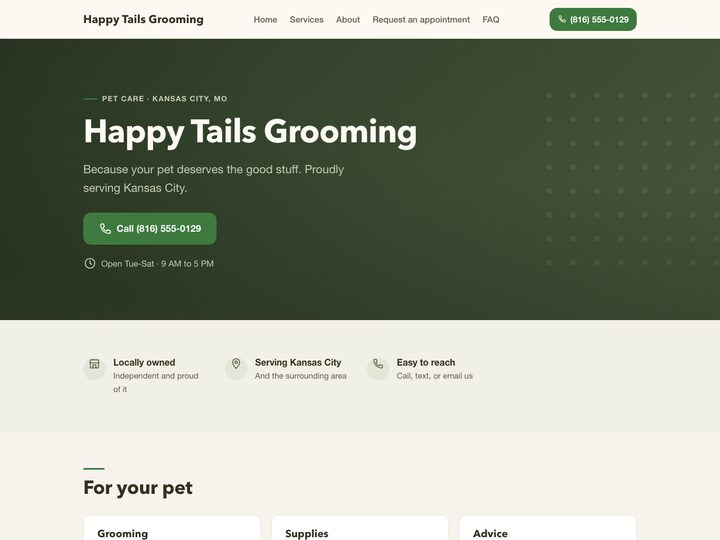Click the clock icon beside opening hours
Viewport: 720px width, 540px height.
click(x=90, y=263)
